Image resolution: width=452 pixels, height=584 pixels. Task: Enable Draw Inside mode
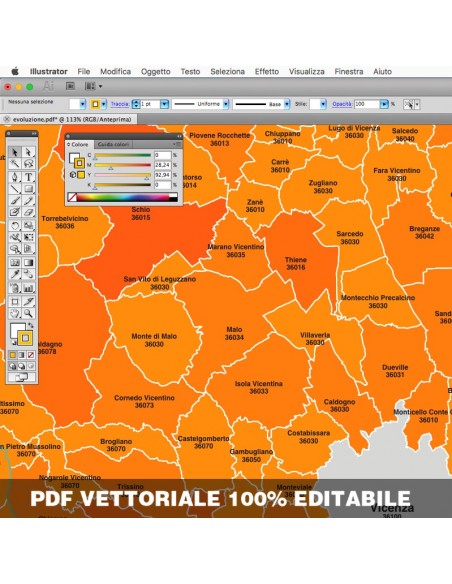tap(31, 366)
